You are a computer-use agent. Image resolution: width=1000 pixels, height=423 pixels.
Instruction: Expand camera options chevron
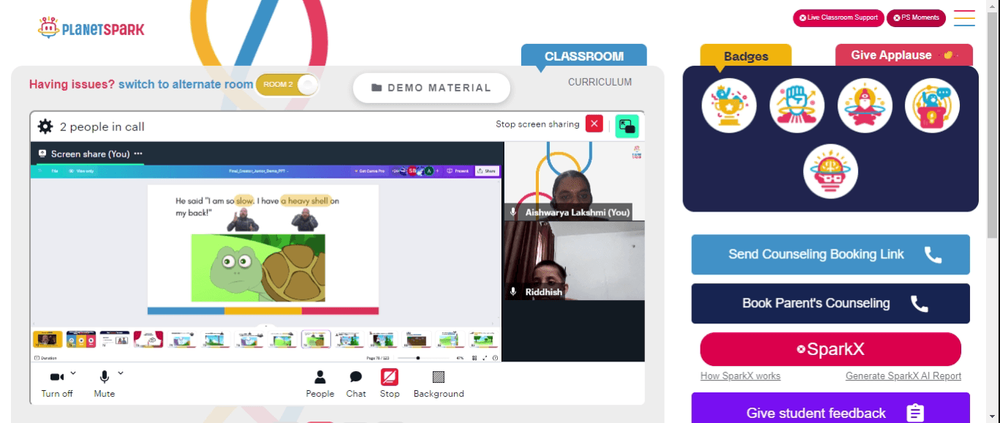click(73, 373)
